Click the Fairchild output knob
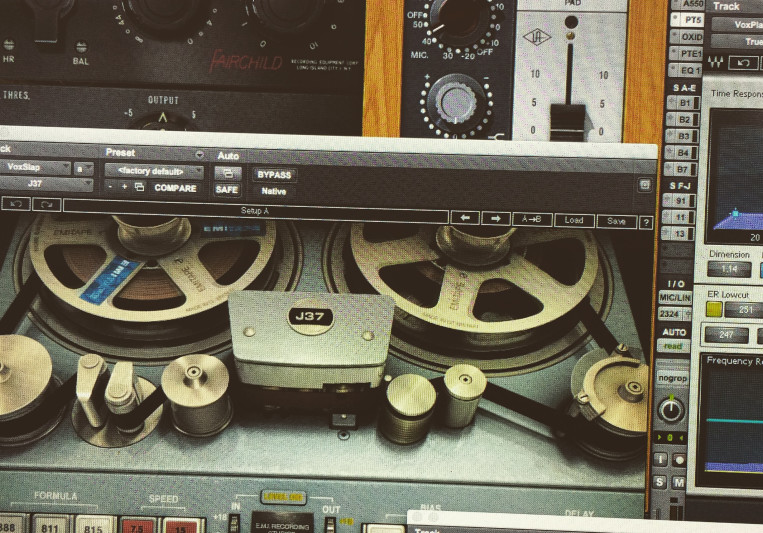Screen dimensions: 763x533 (x=163, y=121)
